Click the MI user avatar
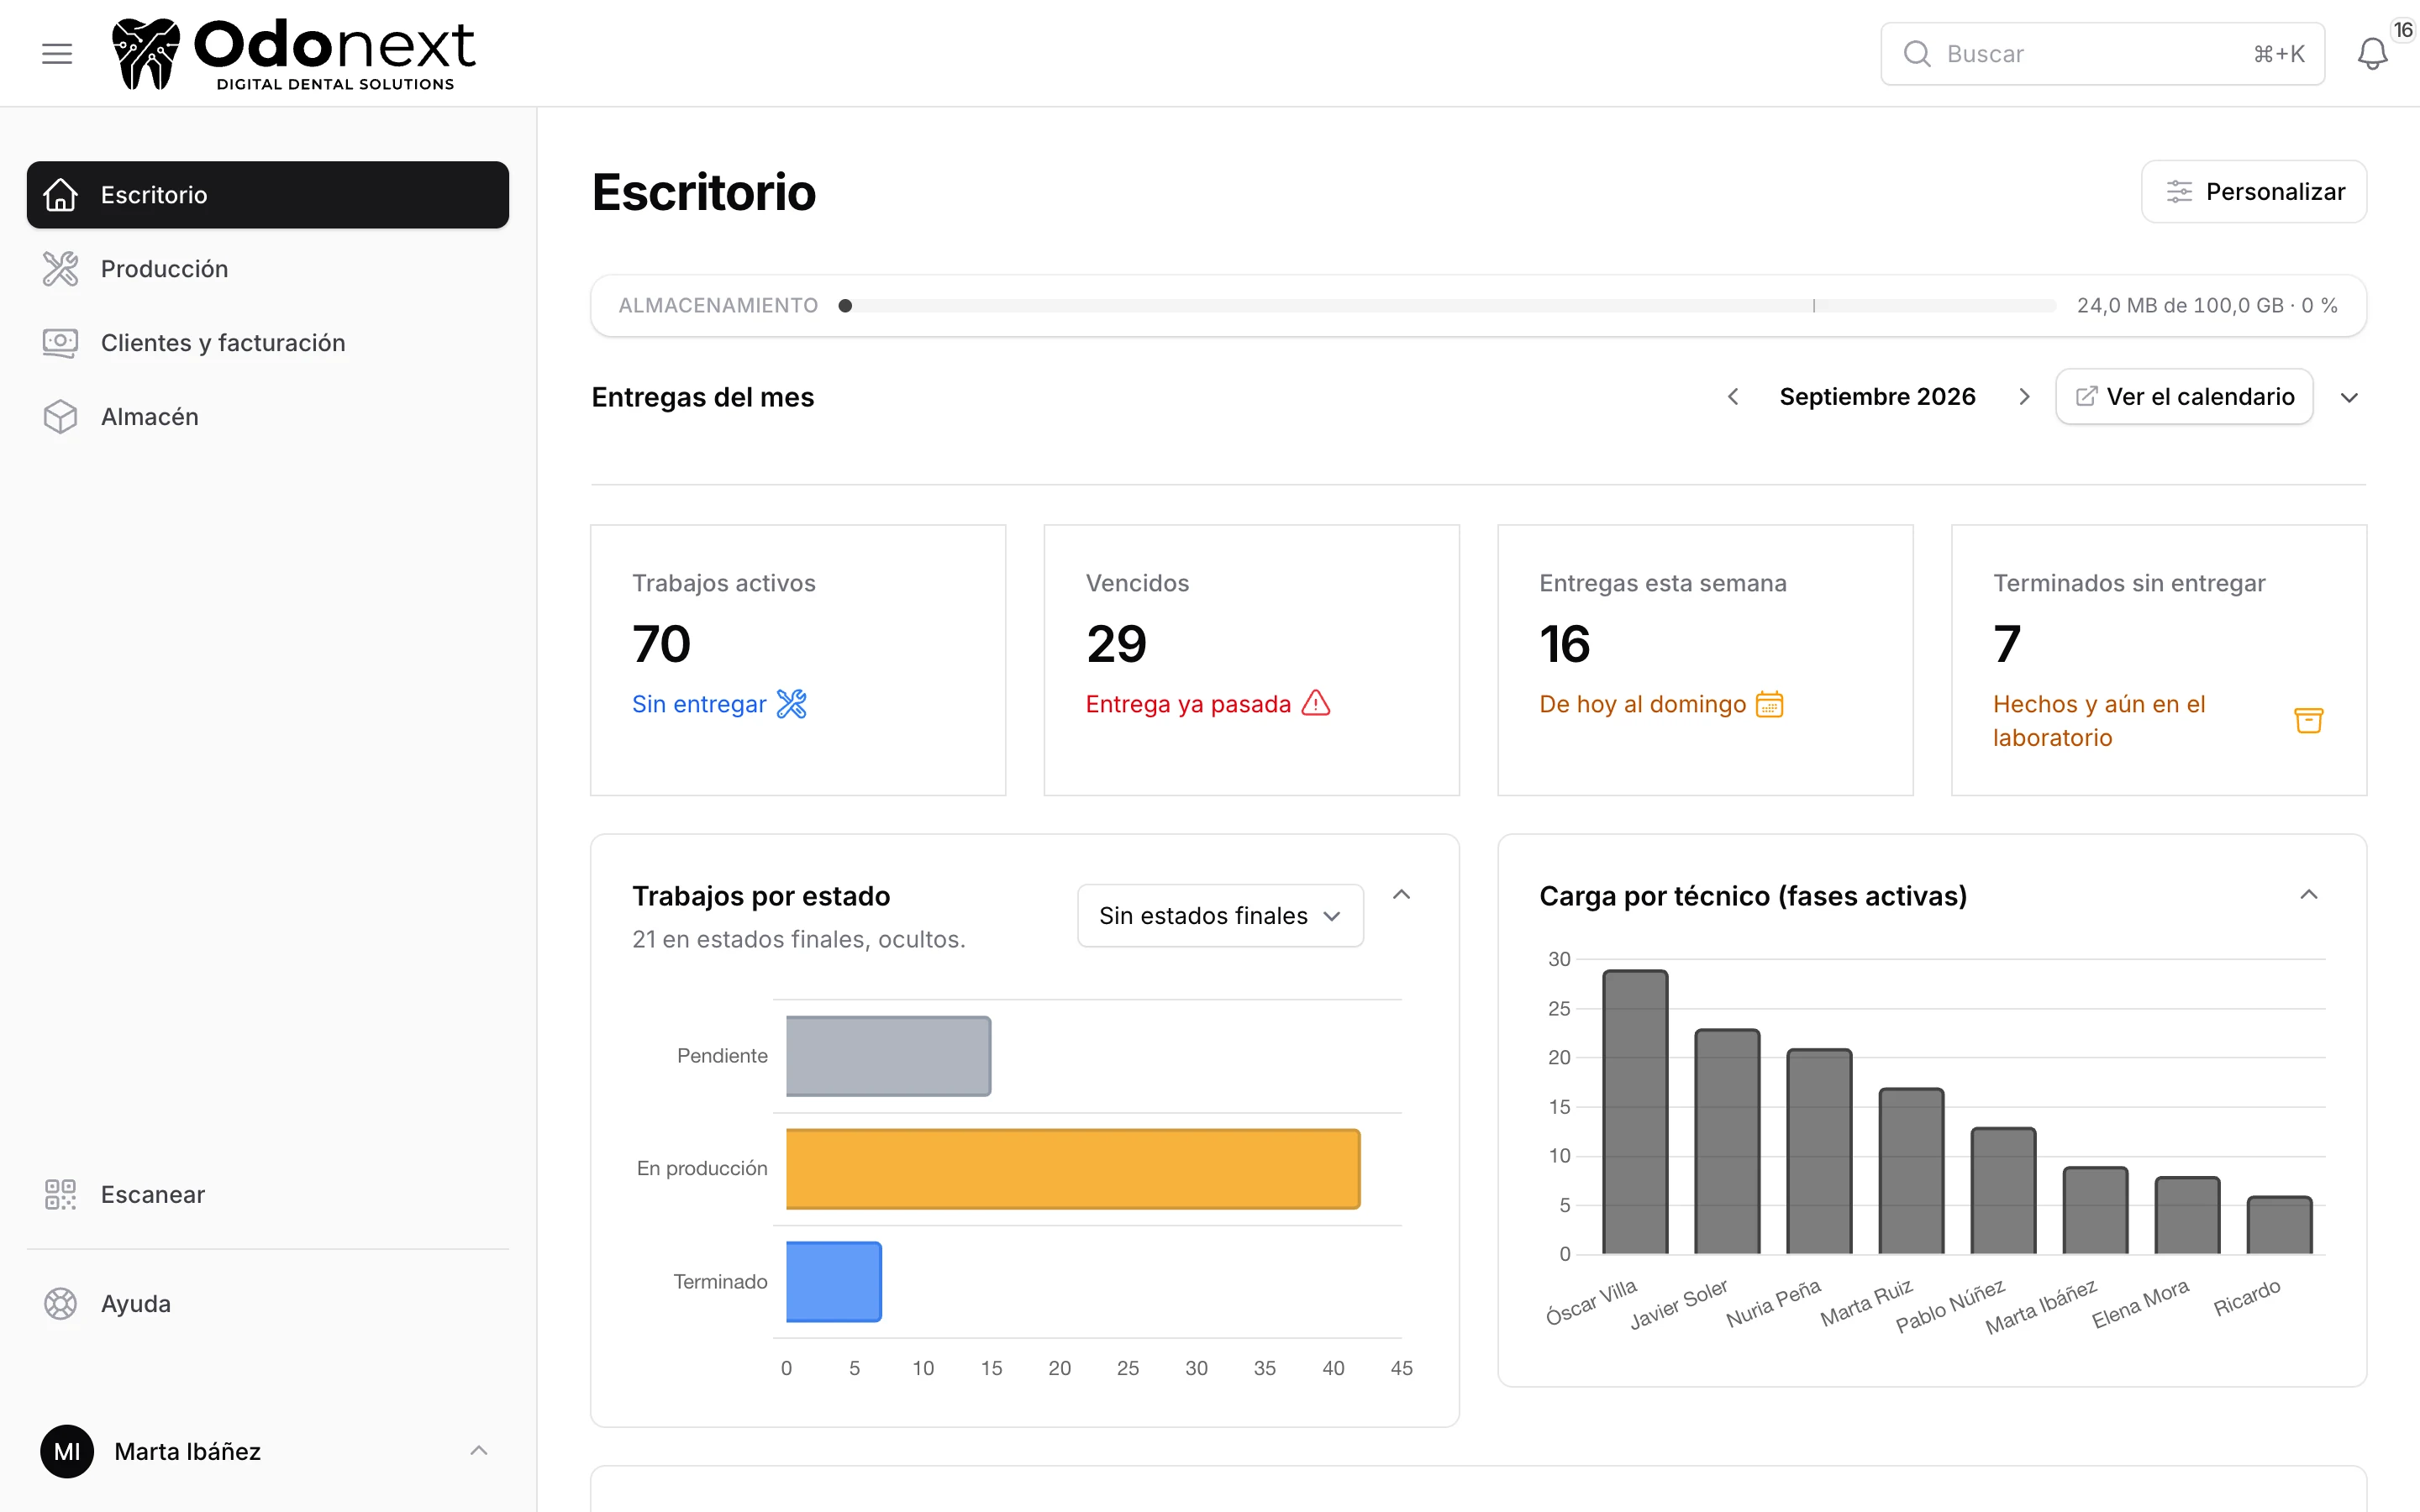This screenshot has height=1512, width=2420. tap(67, 1451)
